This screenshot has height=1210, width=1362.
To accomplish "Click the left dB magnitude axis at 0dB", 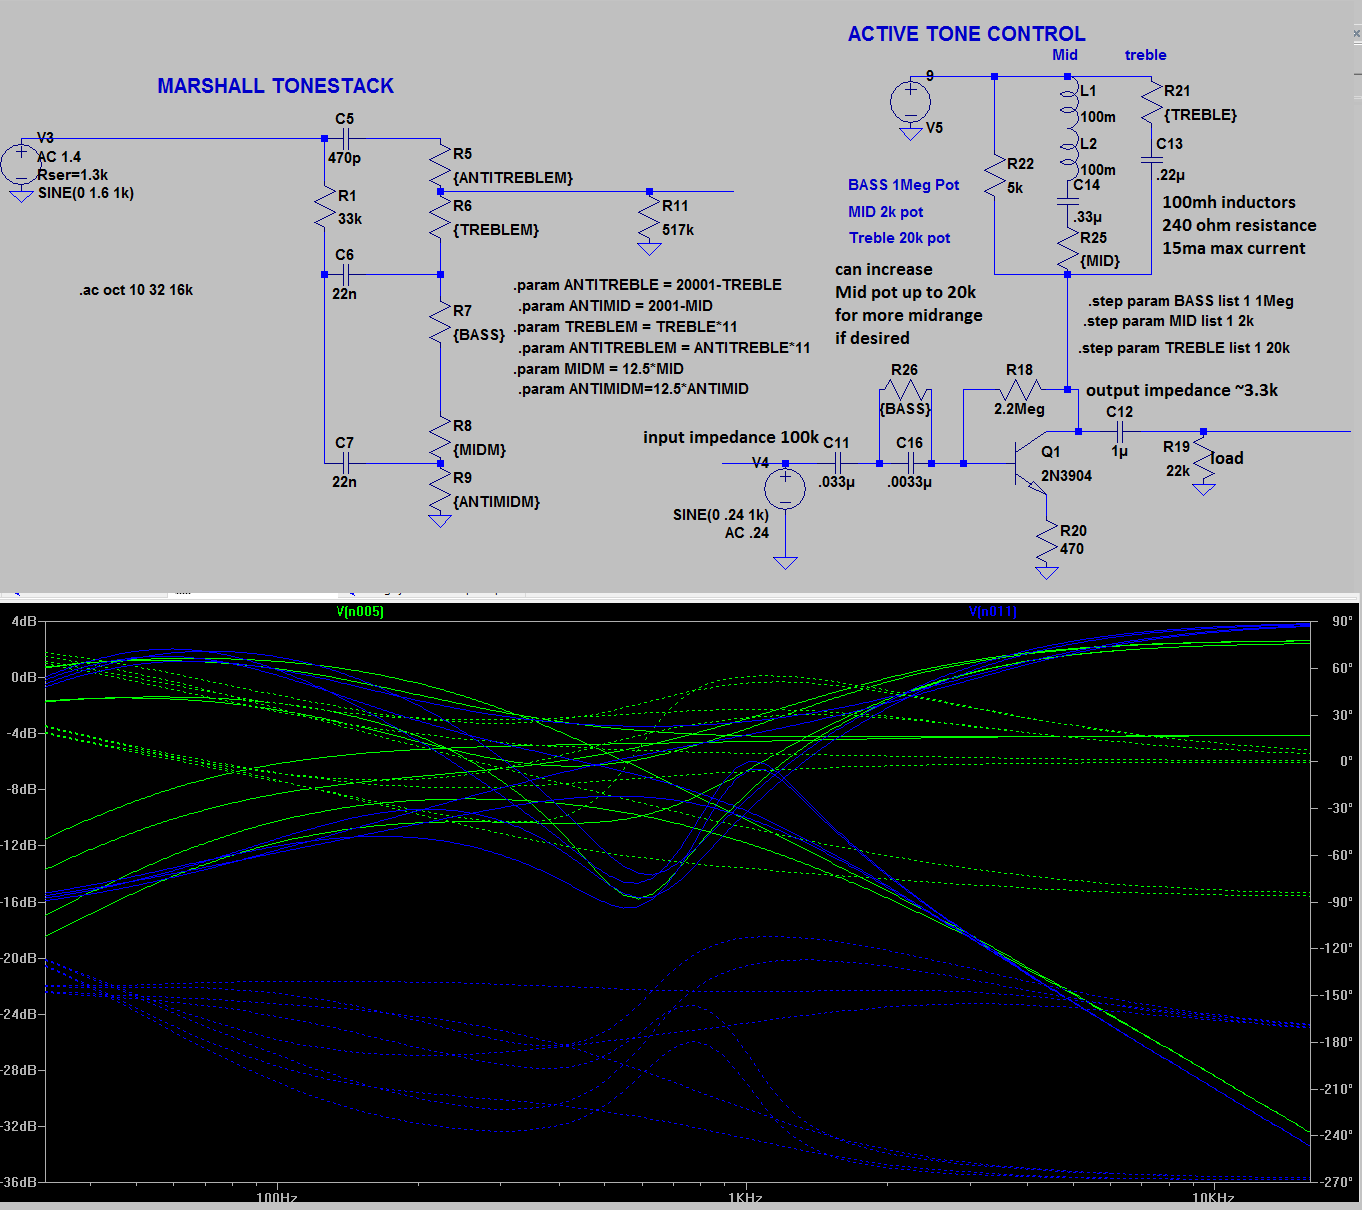I will coord(24,677).
